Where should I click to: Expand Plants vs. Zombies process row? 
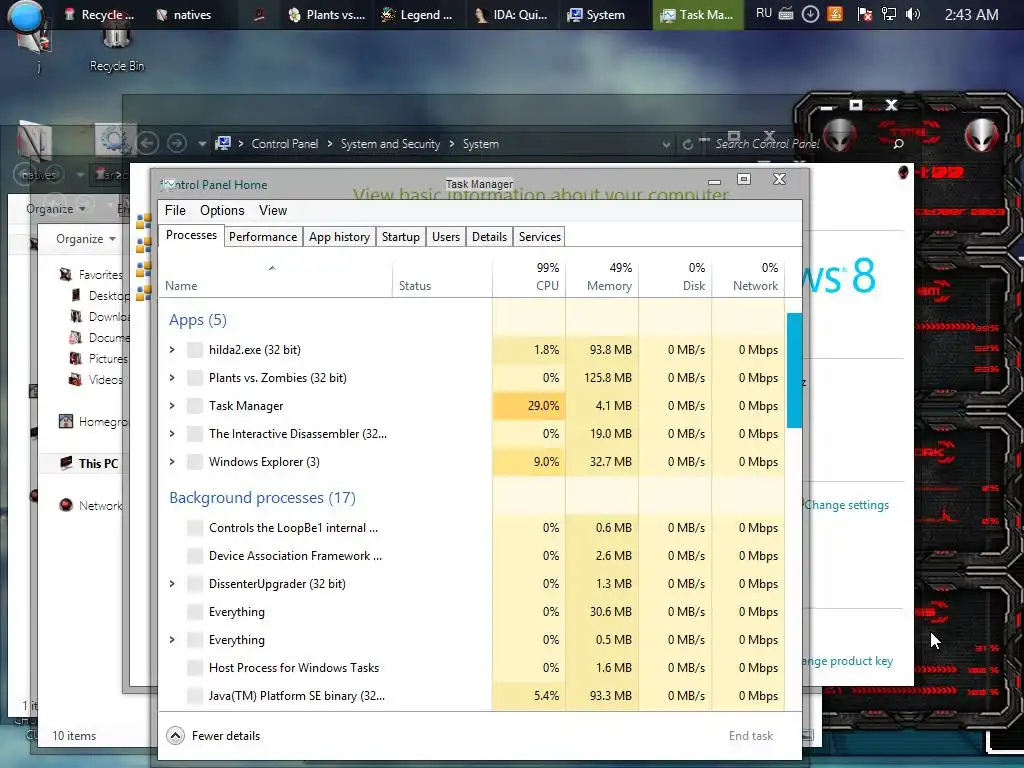pos(172,377)
